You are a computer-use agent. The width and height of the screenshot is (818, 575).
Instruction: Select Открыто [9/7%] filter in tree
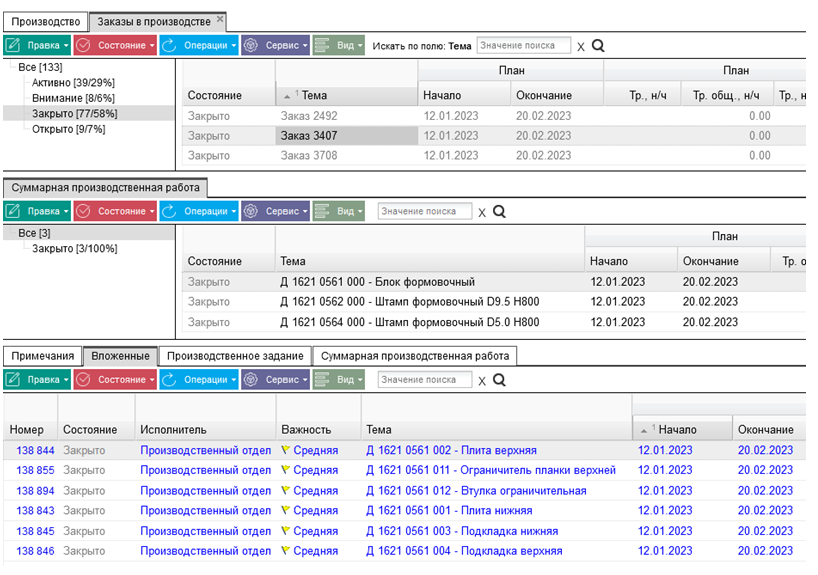tap(69, 129)
